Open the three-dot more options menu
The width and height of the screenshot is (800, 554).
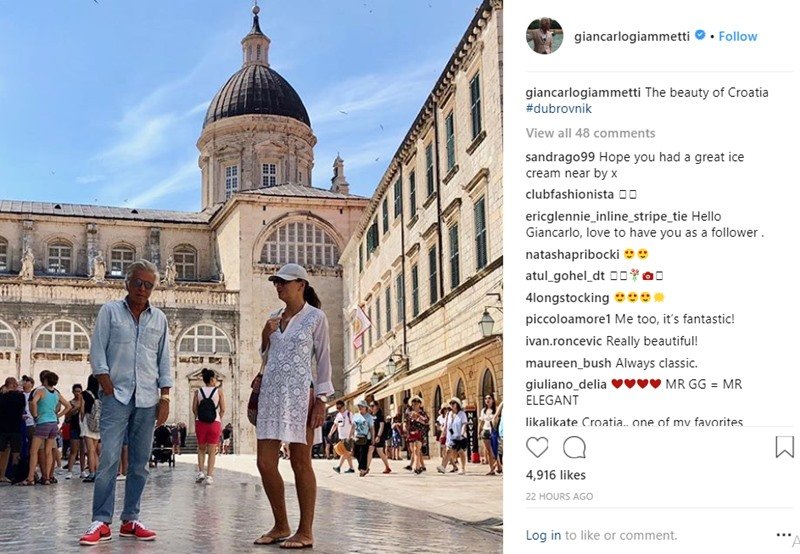pos(784,535)
